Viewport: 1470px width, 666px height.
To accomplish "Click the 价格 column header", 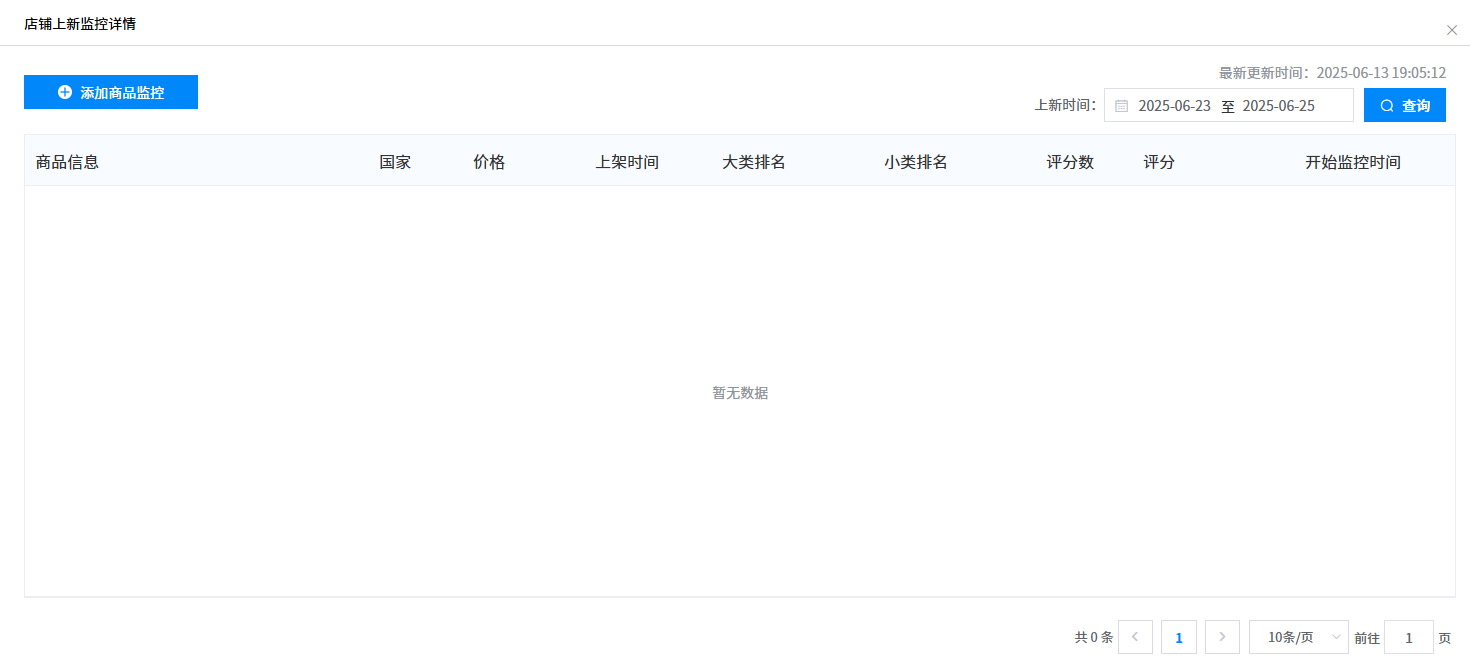I will pyautogui.click(x=489, y=162).
